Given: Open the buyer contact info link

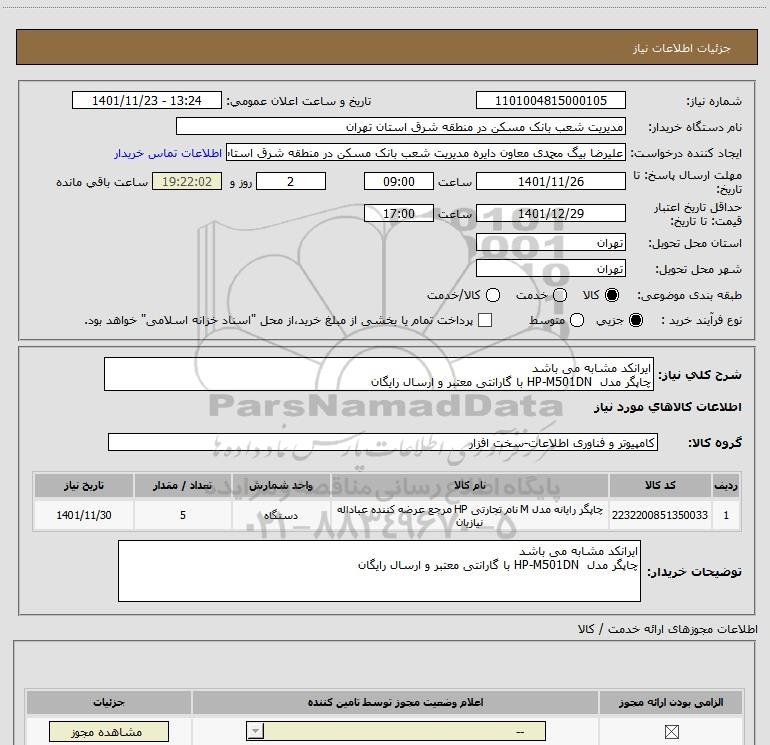Looking at the screenshot, I should click(168, 153).
